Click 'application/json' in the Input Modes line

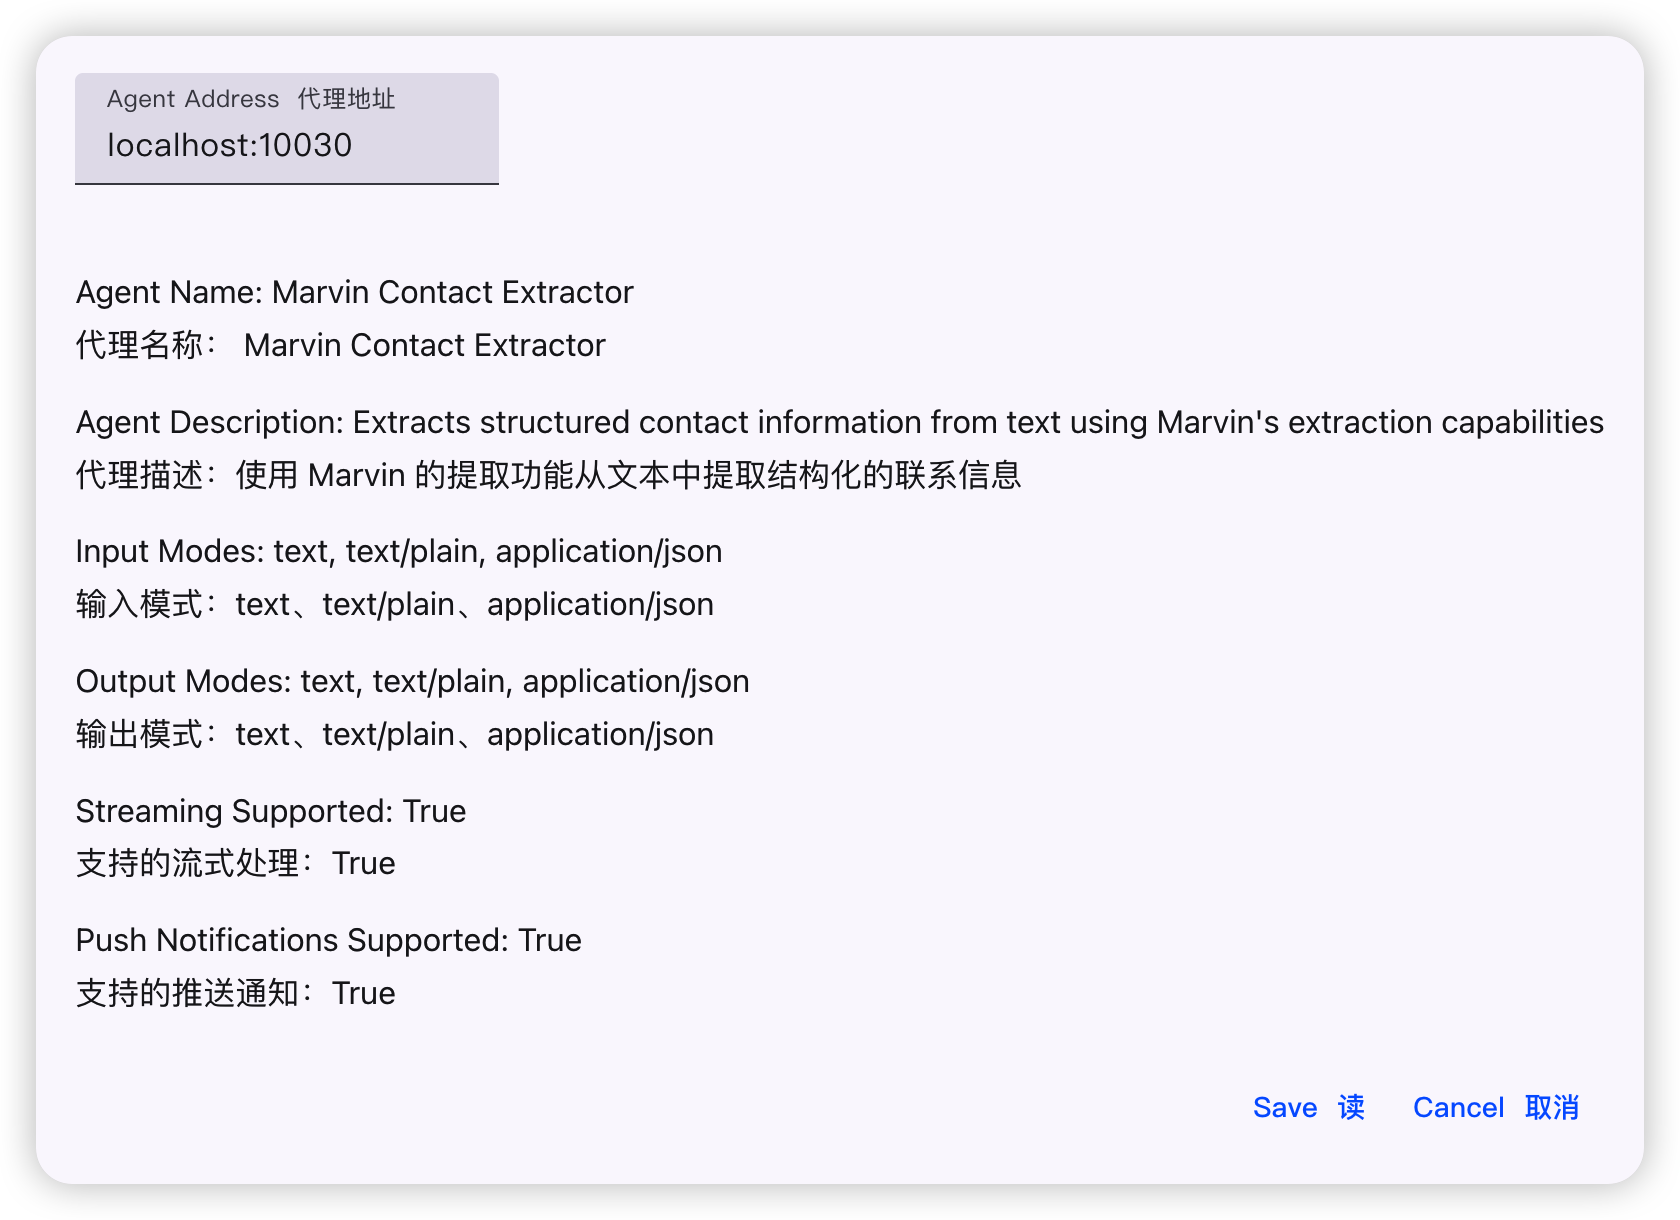coord(608,551)
